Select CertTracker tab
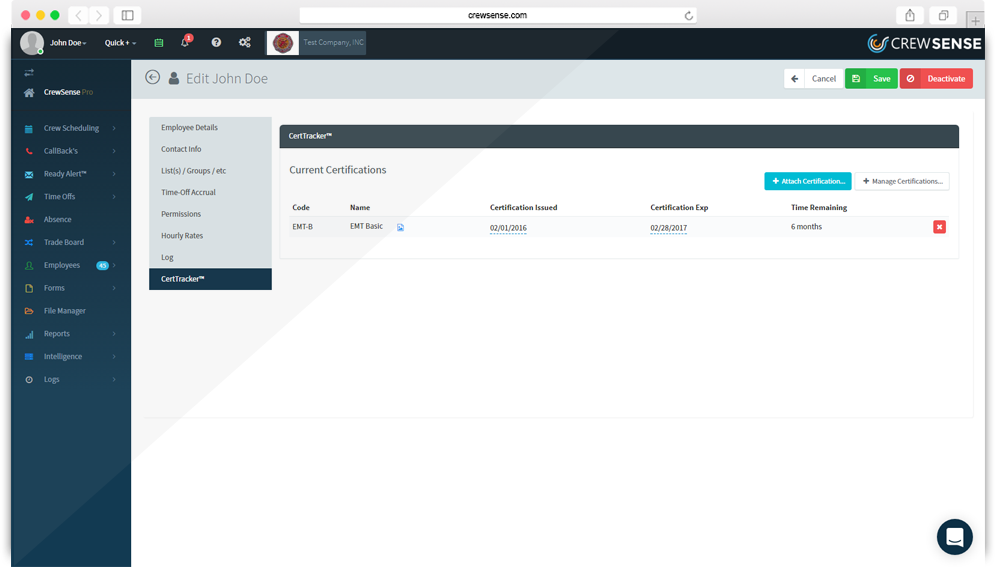Screen dimensions: 995x567 tap(210, 279)
